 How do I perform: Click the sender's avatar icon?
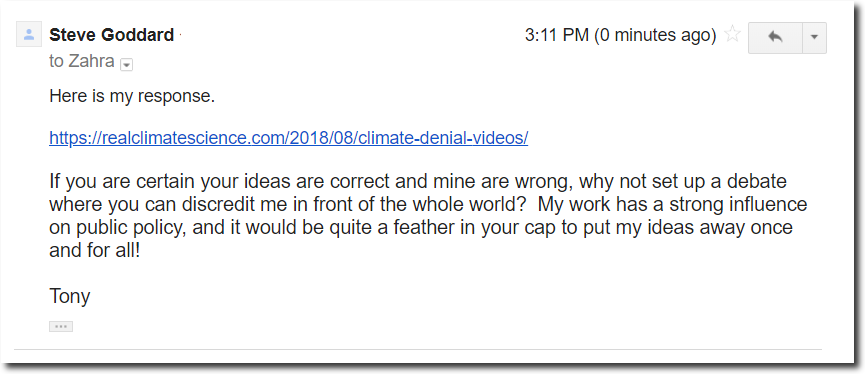point(29,35)
